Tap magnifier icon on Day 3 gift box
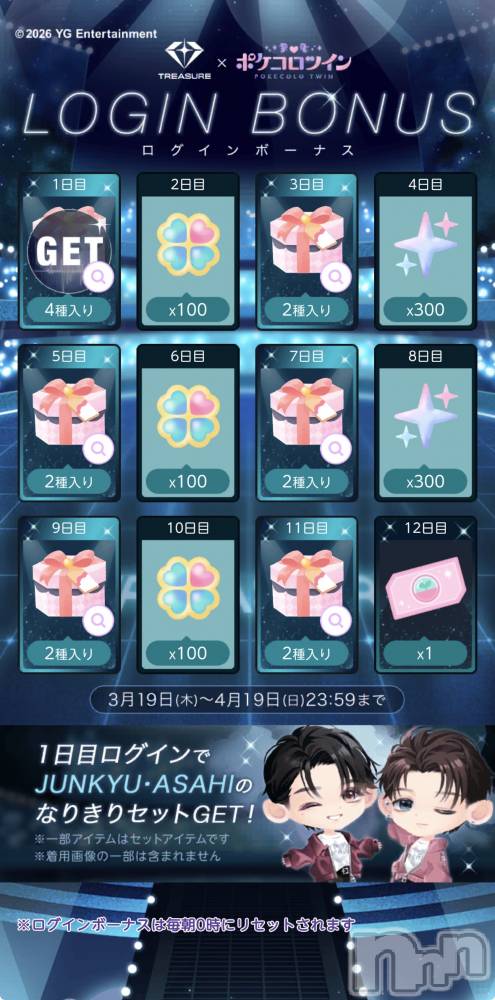The width and height of the screenshot is (495, 1000). pyautogui.click(x=335, y=277)
